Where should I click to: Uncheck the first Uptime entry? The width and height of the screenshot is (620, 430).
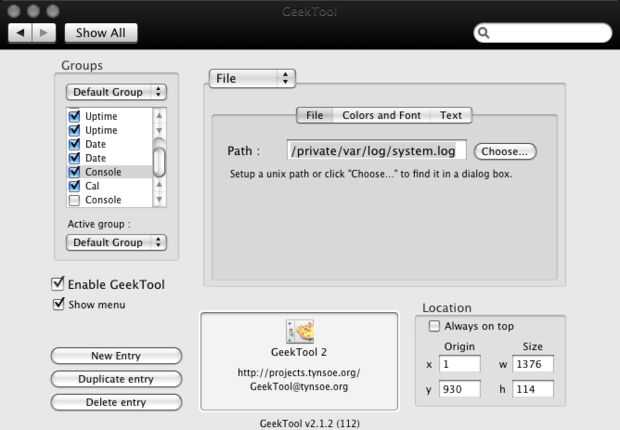[x=74, y=116]
